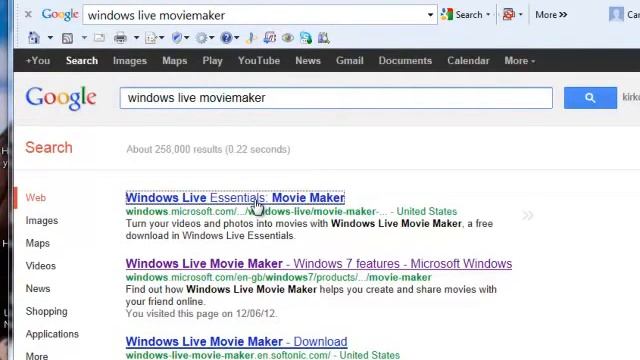Screen dimensions: 640x360
Task: Click the red Share icon in the toolbar
Action: 509,15
